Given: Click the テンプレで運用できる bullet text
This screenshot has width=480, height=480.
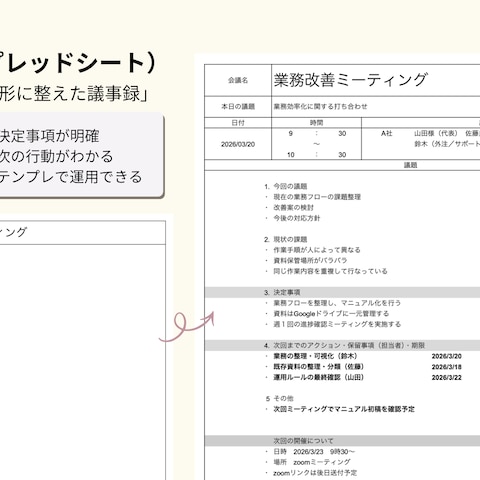Looking at the screenshot, I should 71,177.
